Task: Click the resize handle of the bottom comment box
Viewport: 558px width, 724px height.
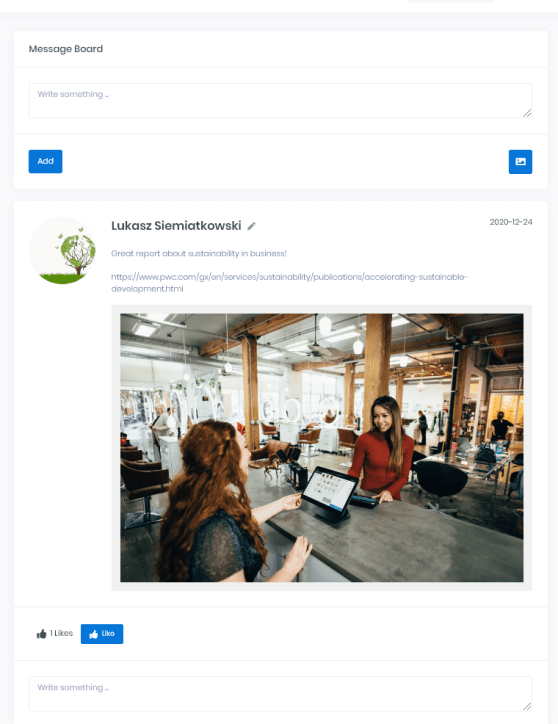Action: [527, 706]
